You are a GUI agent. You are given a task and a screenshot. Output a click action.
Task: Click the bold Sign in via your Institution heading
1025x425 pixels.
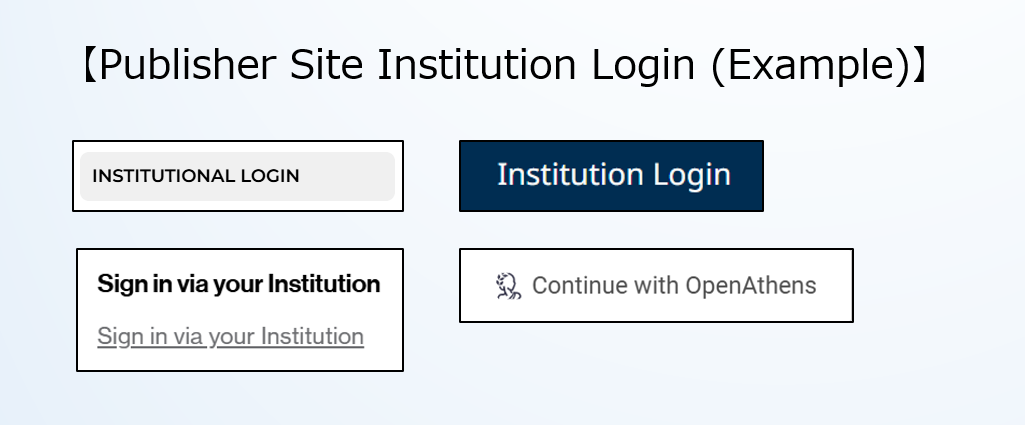(238, 284)
